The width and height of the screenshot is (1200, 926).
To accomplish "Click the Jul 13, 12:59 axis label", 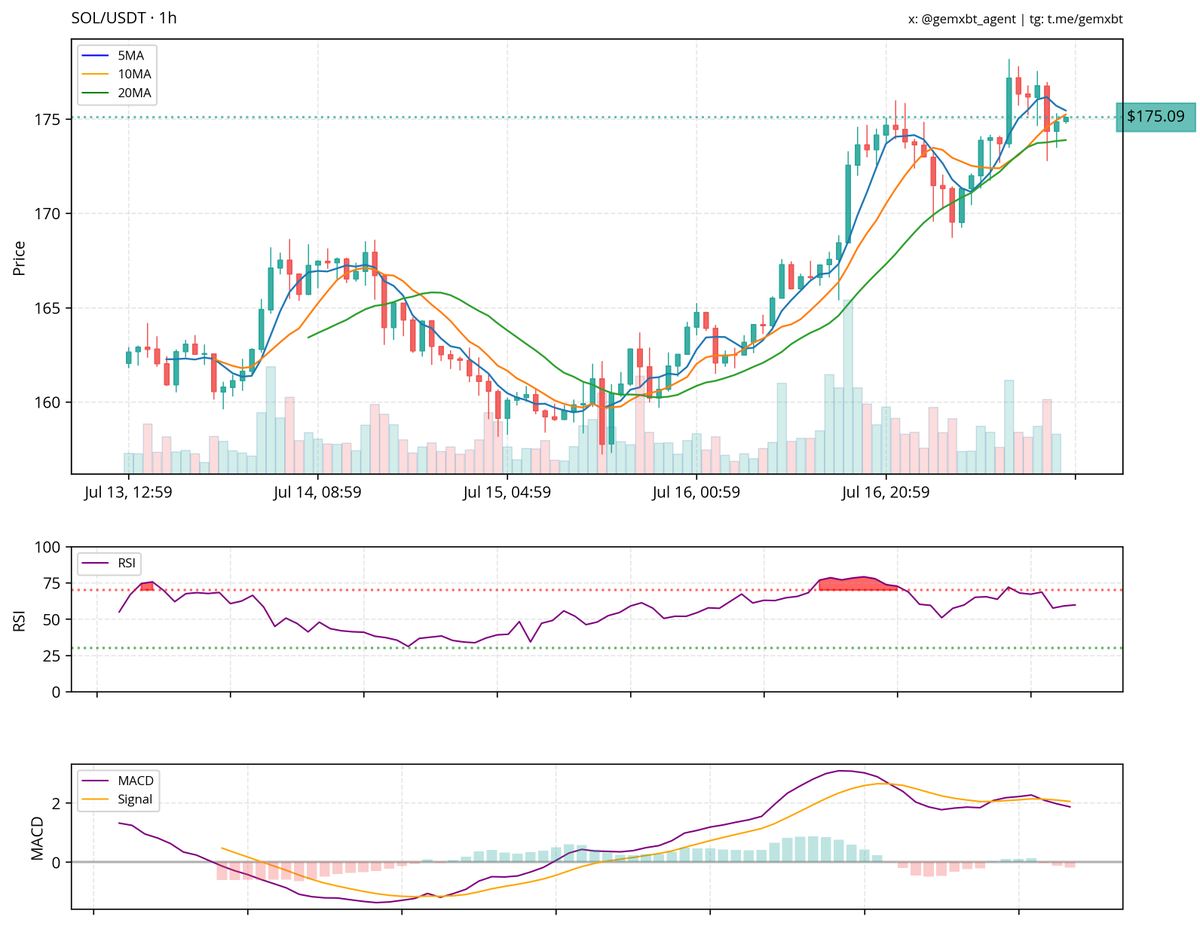I will pyautogui.click(x=129, y=492).
